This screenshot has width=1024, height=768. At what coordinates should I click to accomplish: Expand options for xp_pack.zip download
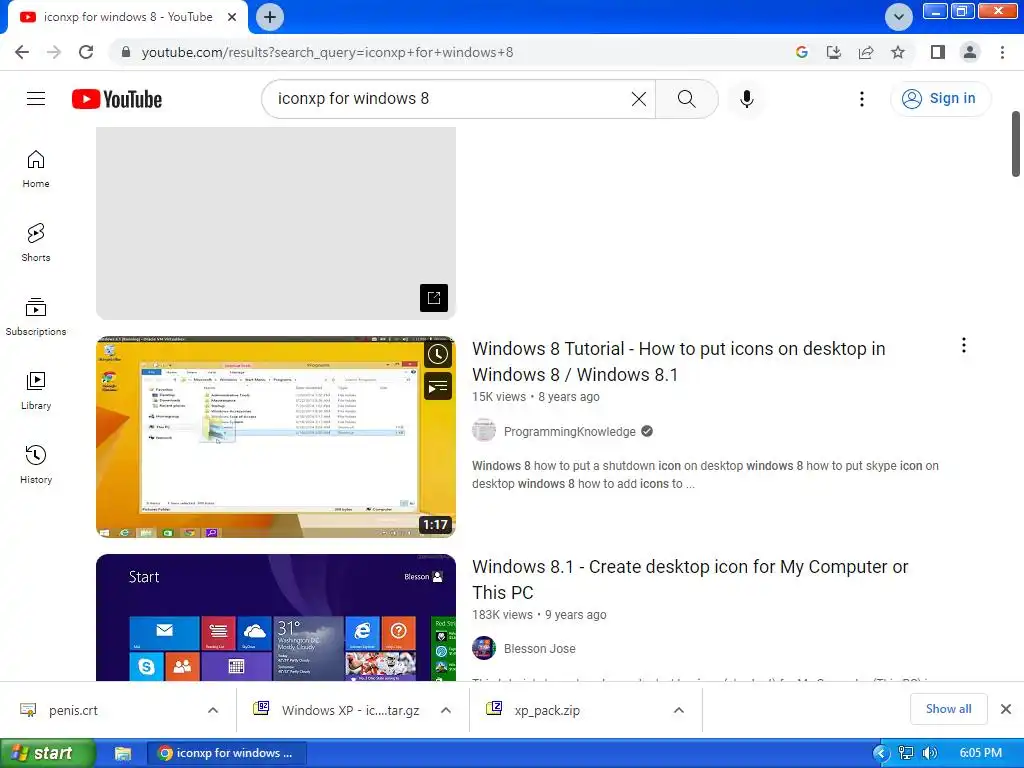pos(679,711)
